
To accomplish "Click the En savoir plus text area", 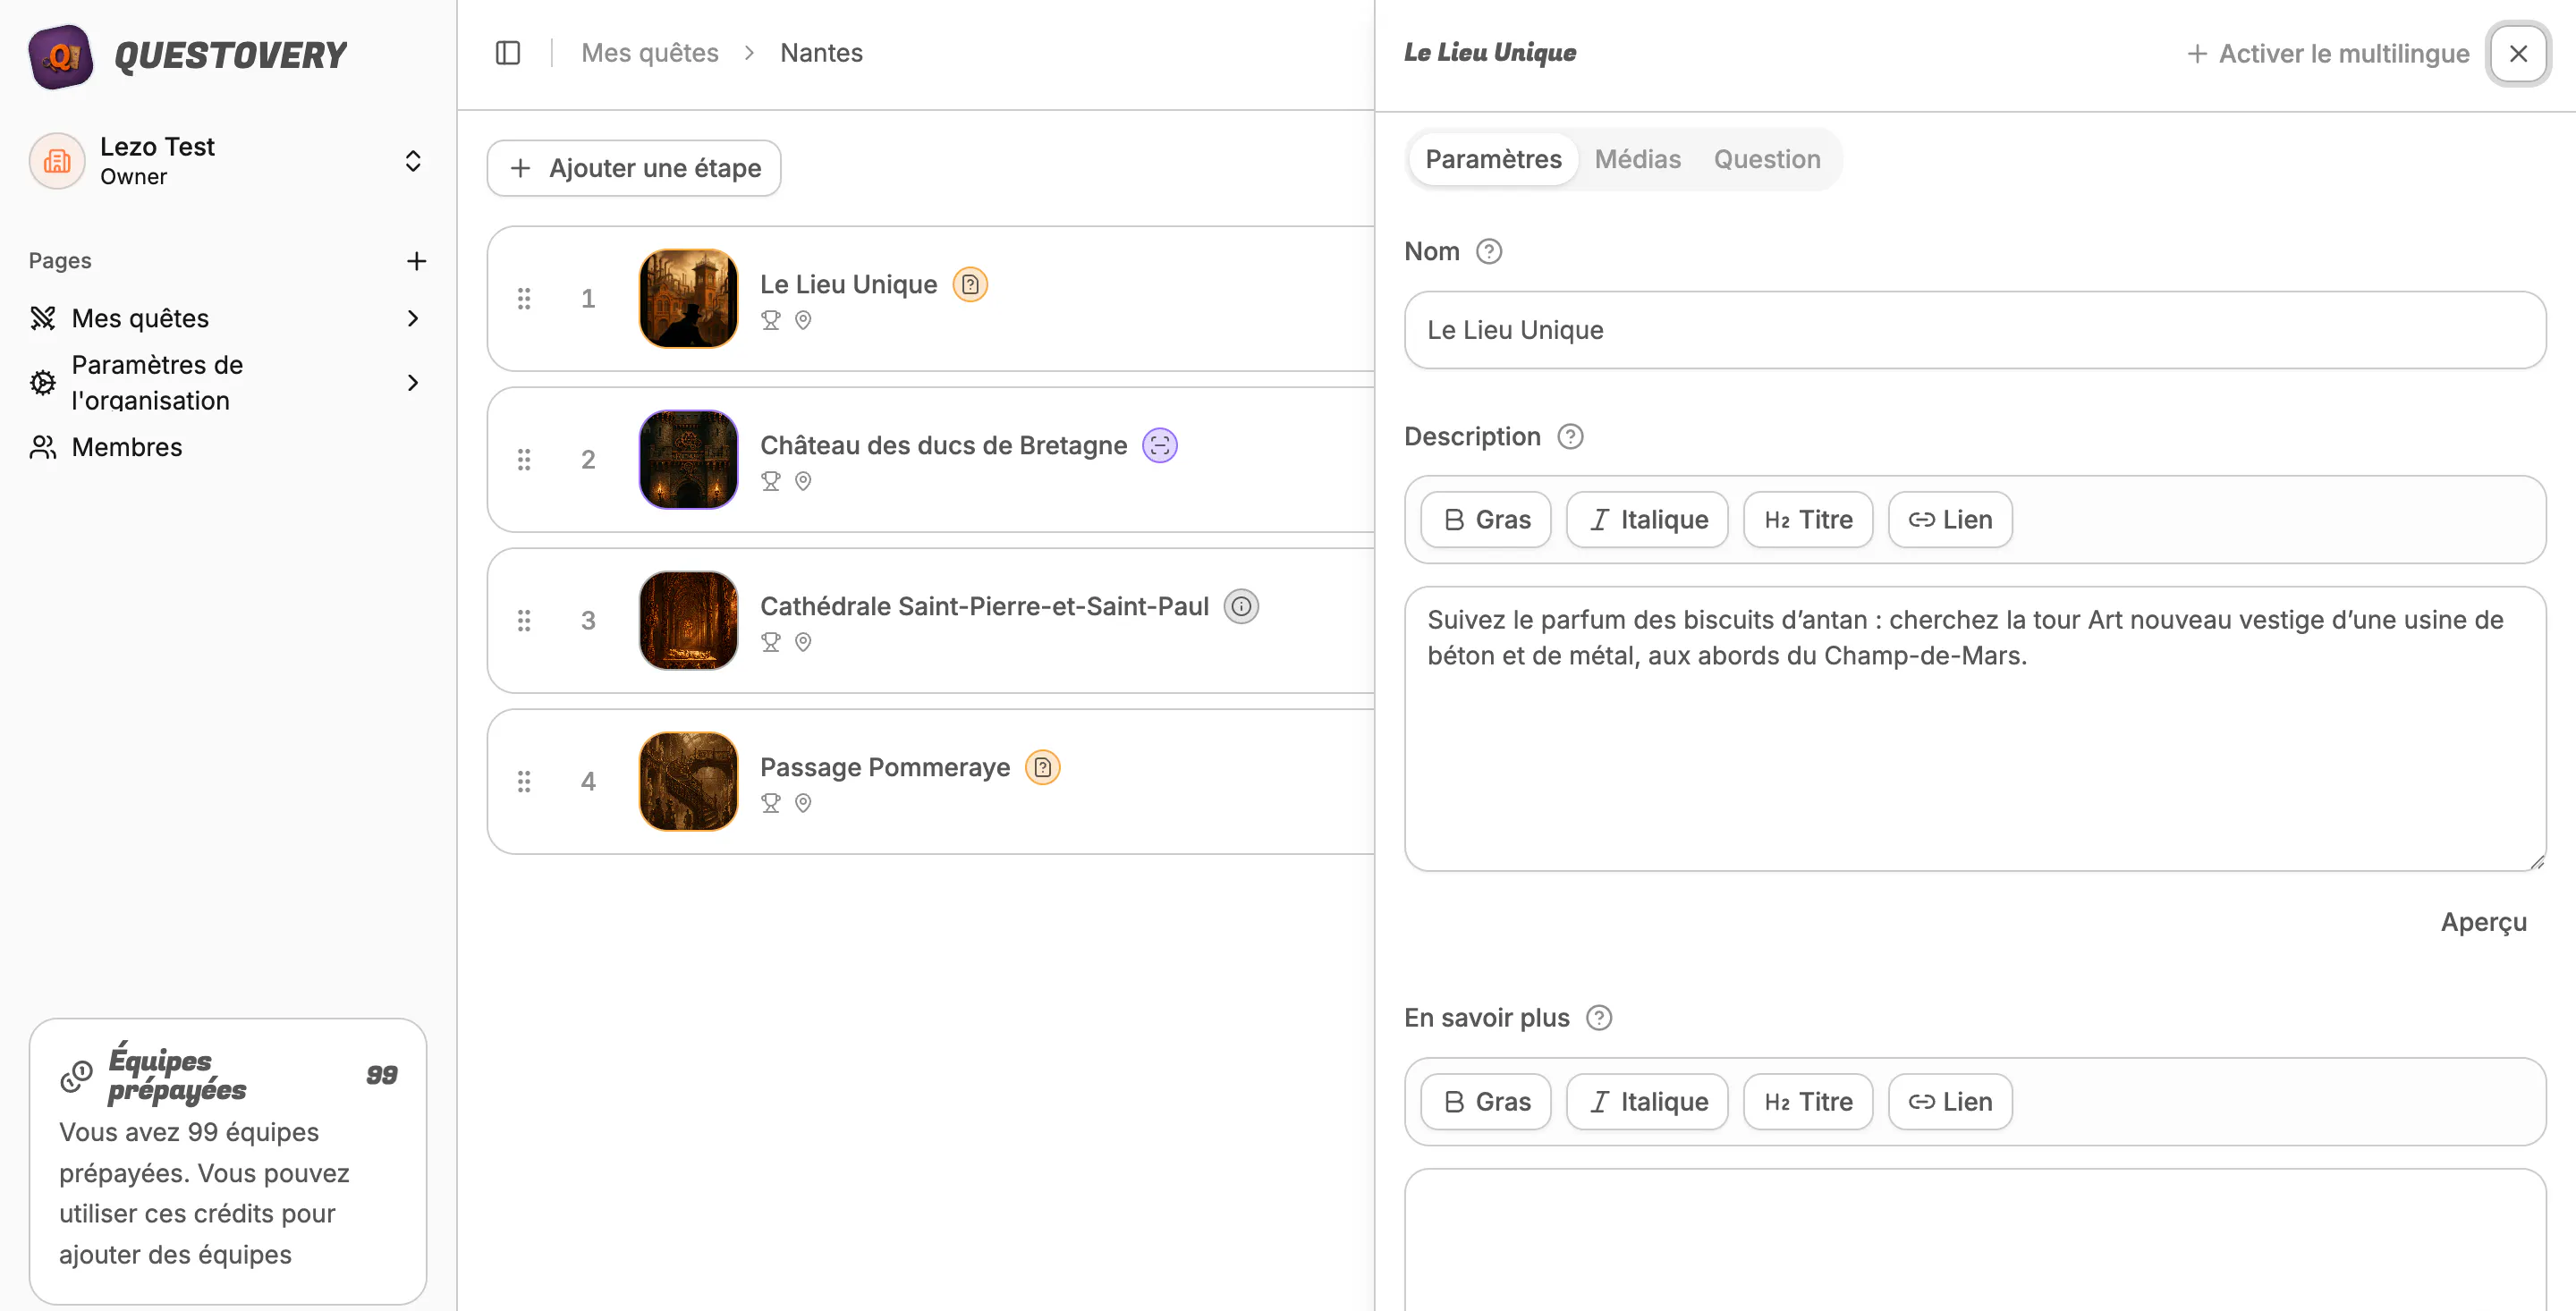I will [1975, 1240].
